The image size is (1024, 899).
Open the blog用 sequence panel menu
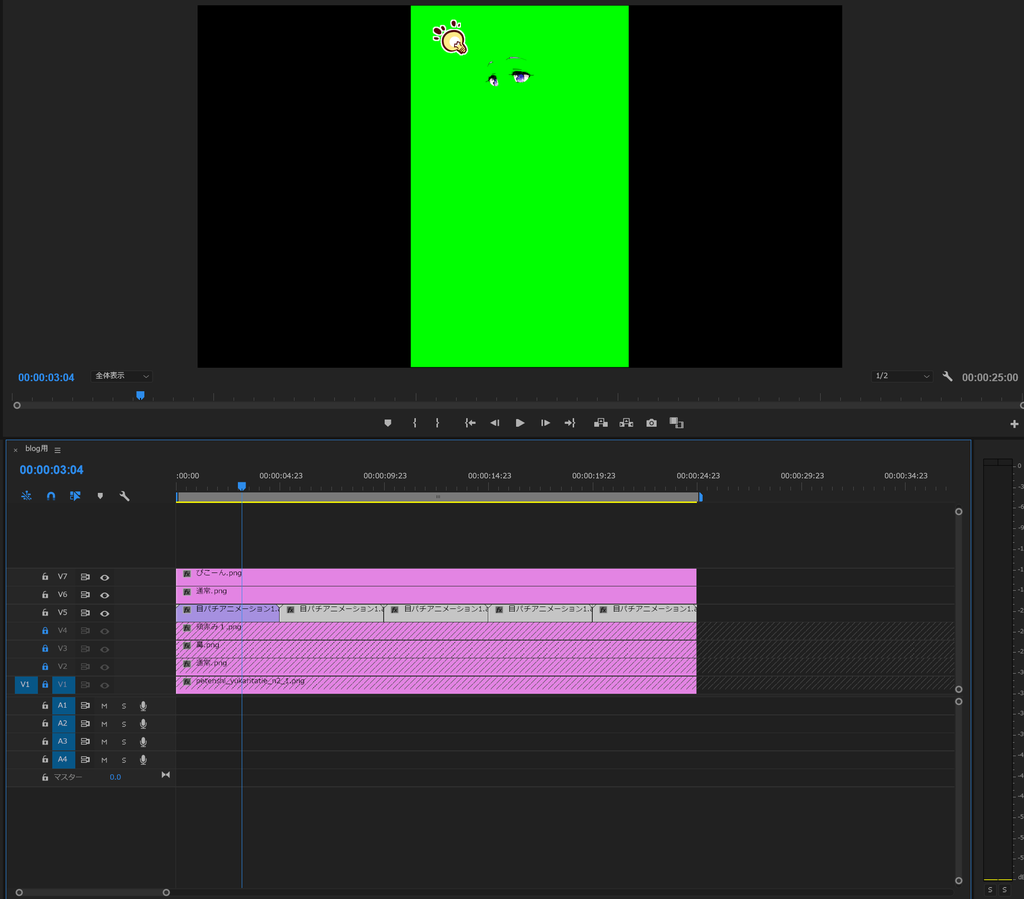(57, 450)
